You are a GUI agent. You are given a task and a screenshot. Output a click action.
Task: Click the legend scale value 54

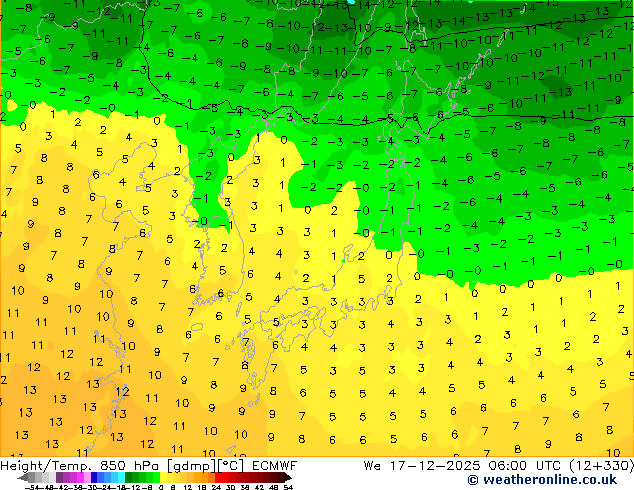(x=288, y=488)
